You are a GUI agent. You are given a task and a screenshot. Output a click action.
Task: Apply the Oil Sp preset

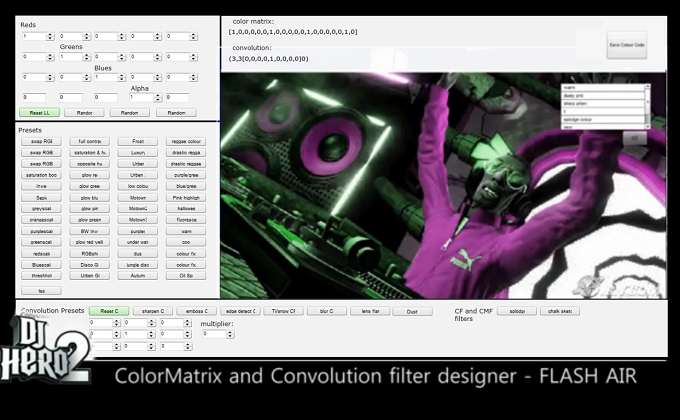tap(186, 276)
